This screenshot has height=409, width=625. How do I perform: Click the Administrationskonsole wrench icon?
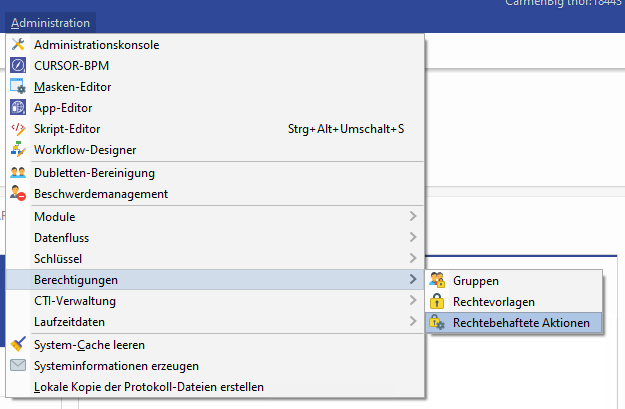click(x=17, y=45)
